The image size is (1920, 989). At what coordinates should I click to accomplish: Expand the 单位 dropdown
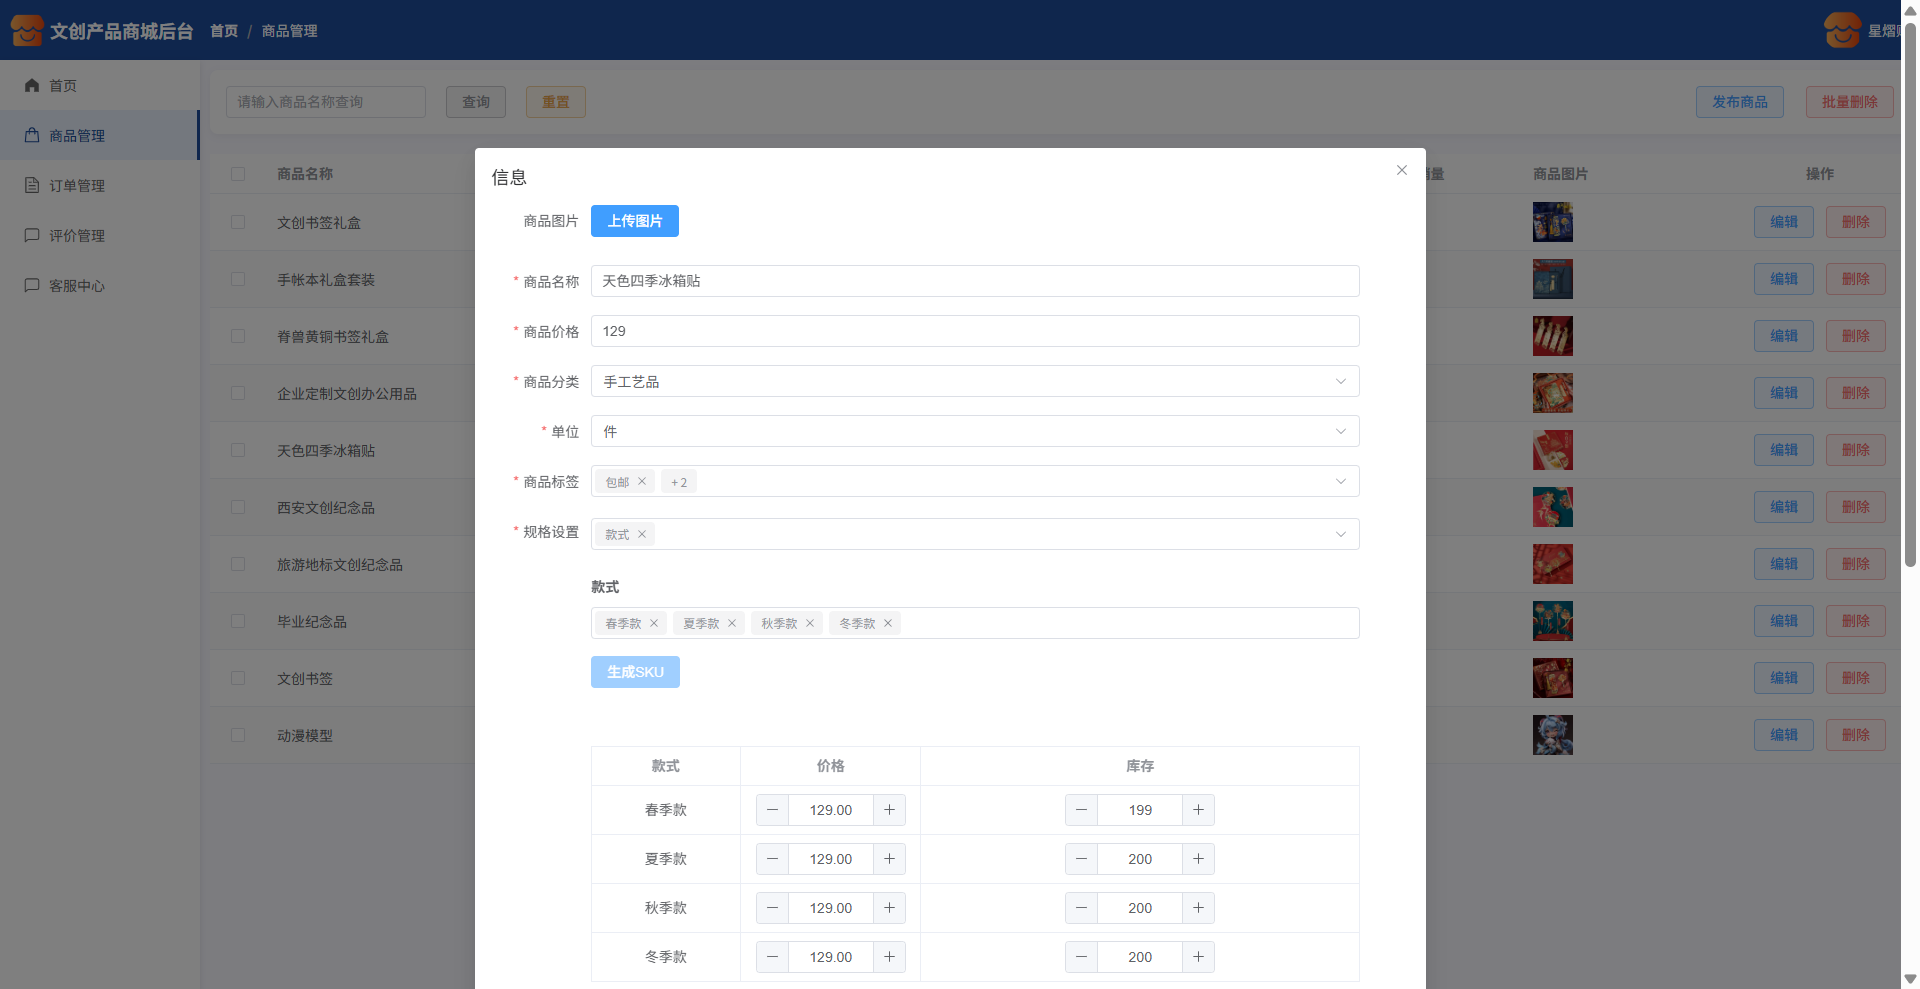(x=974, y=431)
